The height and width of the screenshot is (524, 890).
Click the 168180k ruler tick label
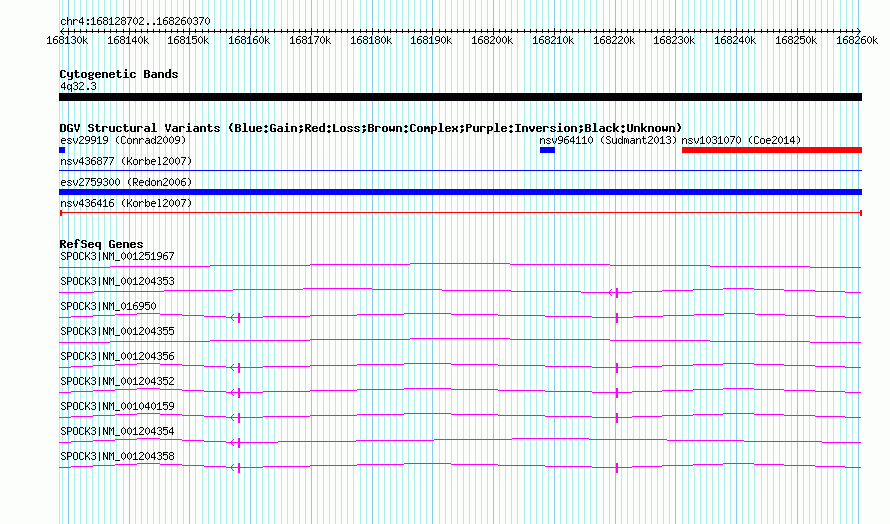point(371,40)
